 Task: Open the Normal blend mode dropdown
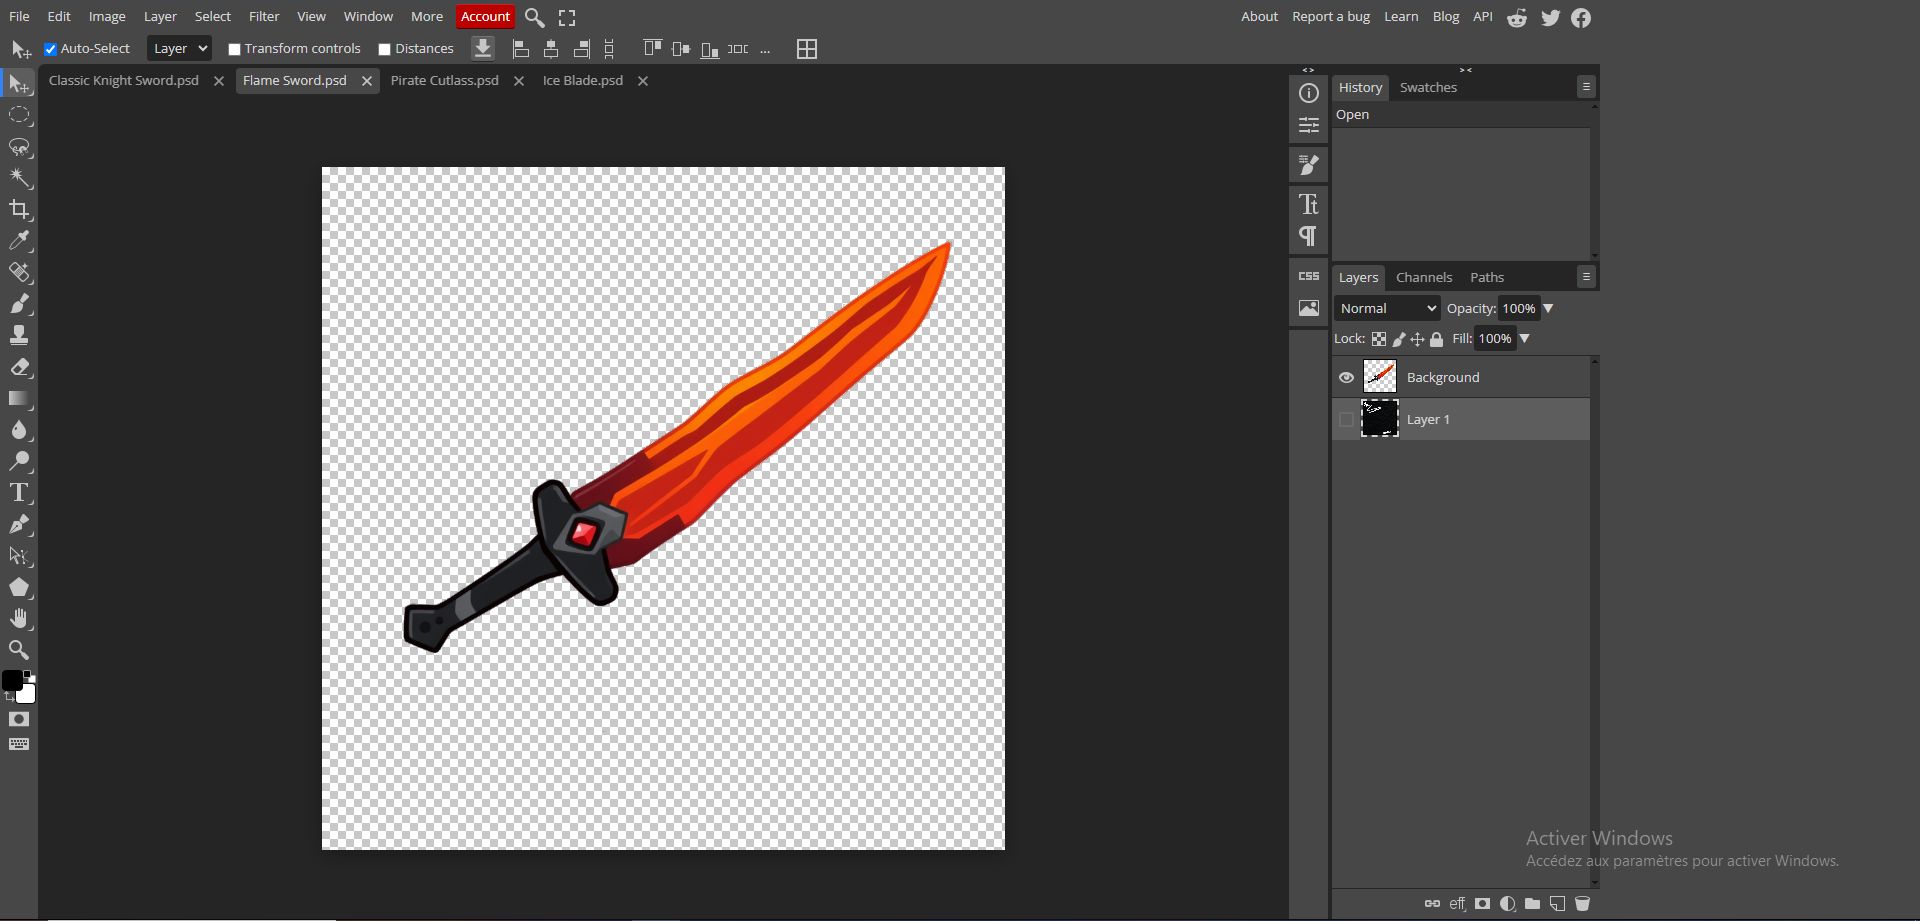click(x=1387, y=309)
